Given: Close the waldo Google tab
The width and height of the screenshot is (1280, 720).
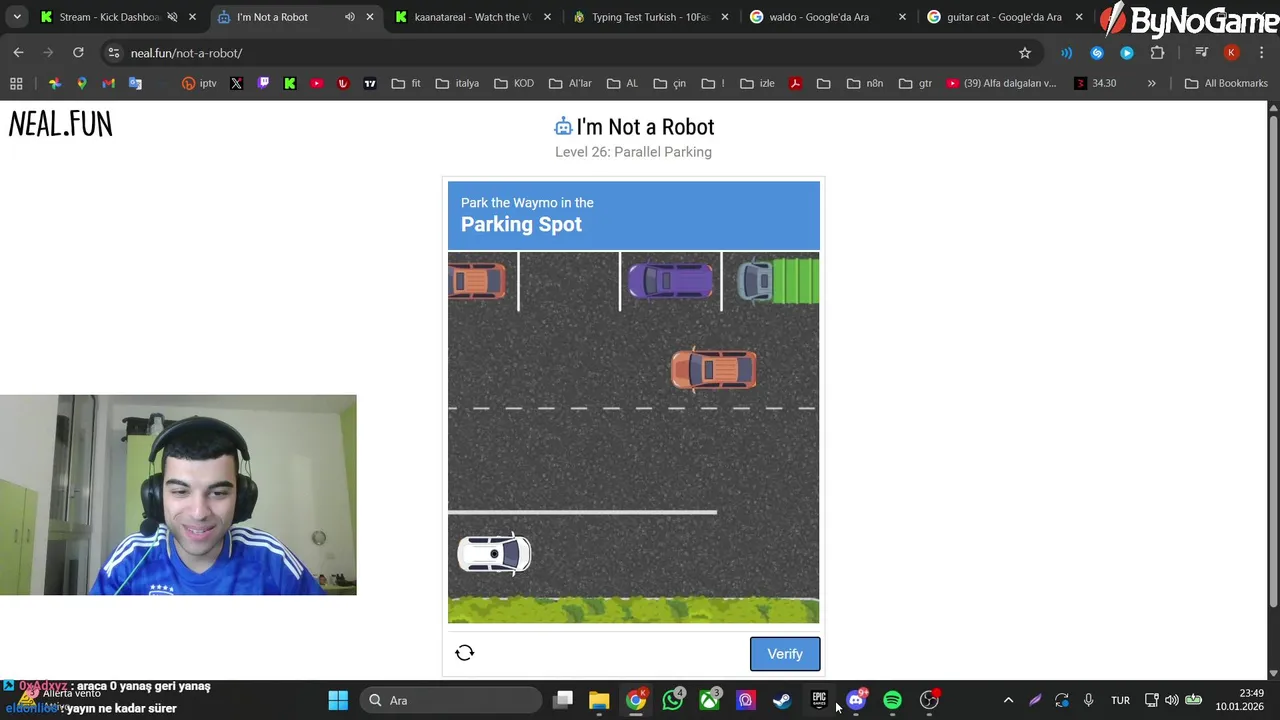Looking at the screenshot, I should click(902, 17).
